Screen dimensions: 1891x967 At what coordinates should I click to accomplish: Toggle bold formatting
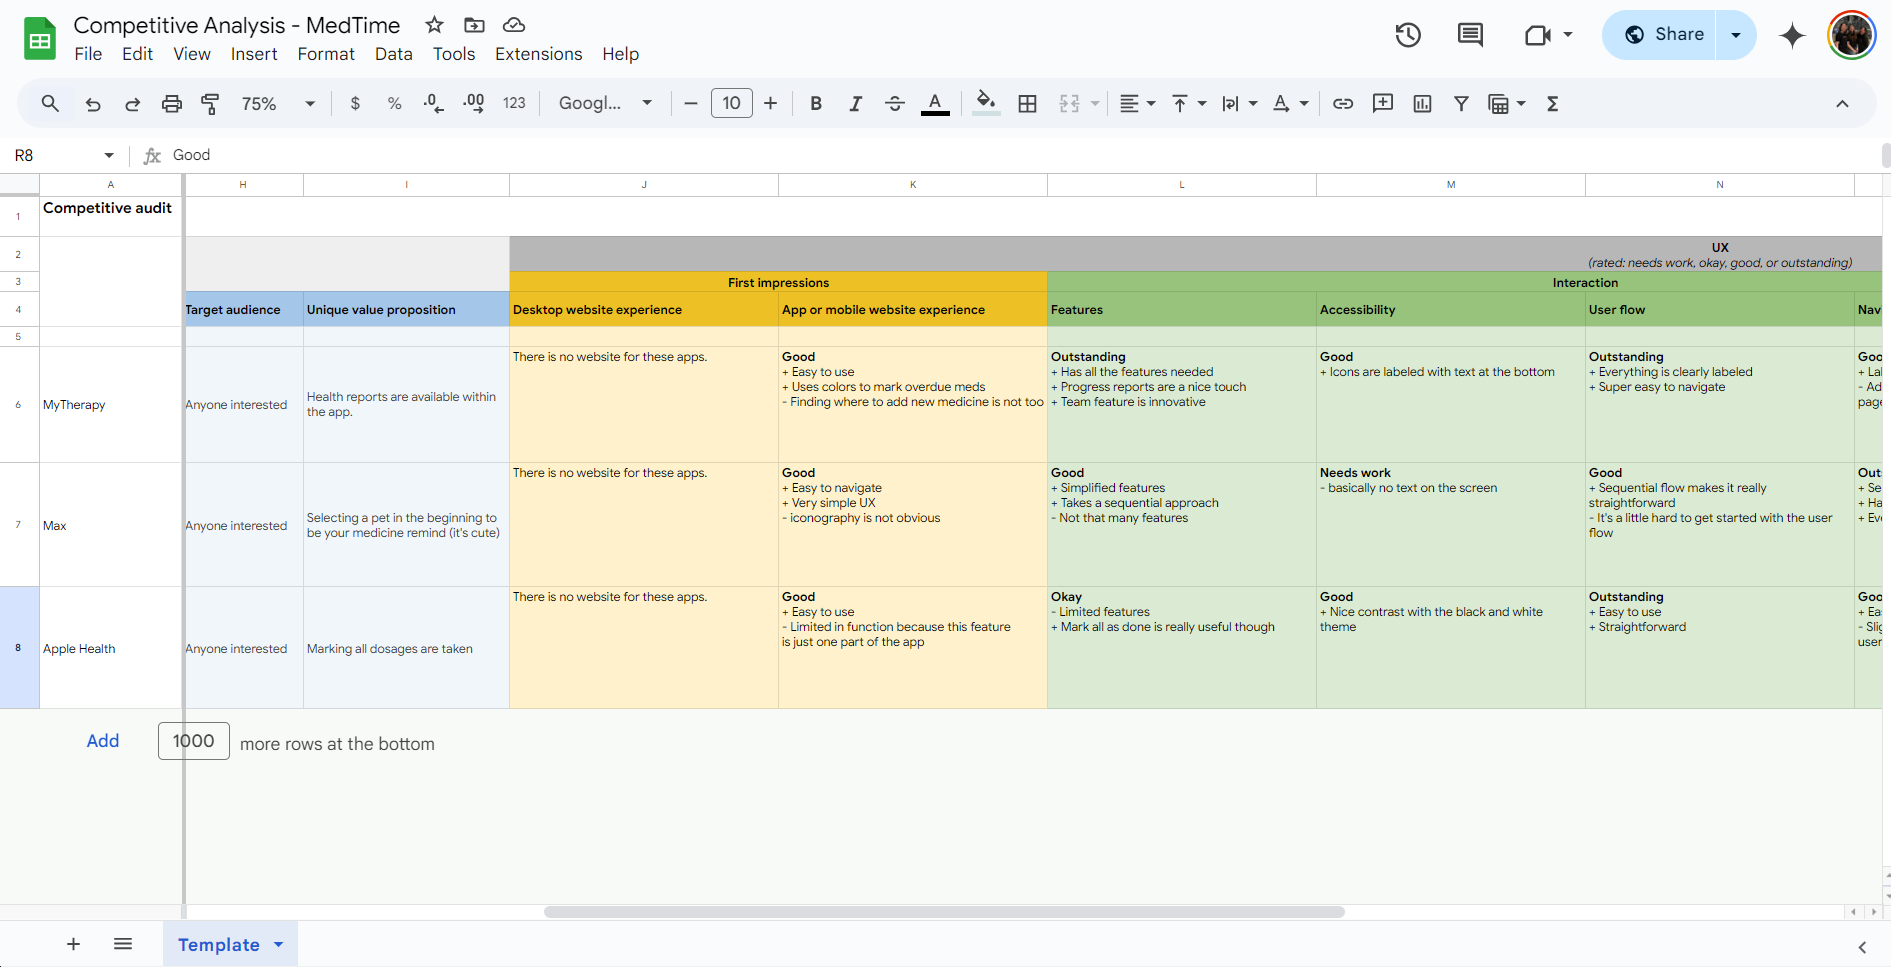pyautogui.click(x=816, y=104)
